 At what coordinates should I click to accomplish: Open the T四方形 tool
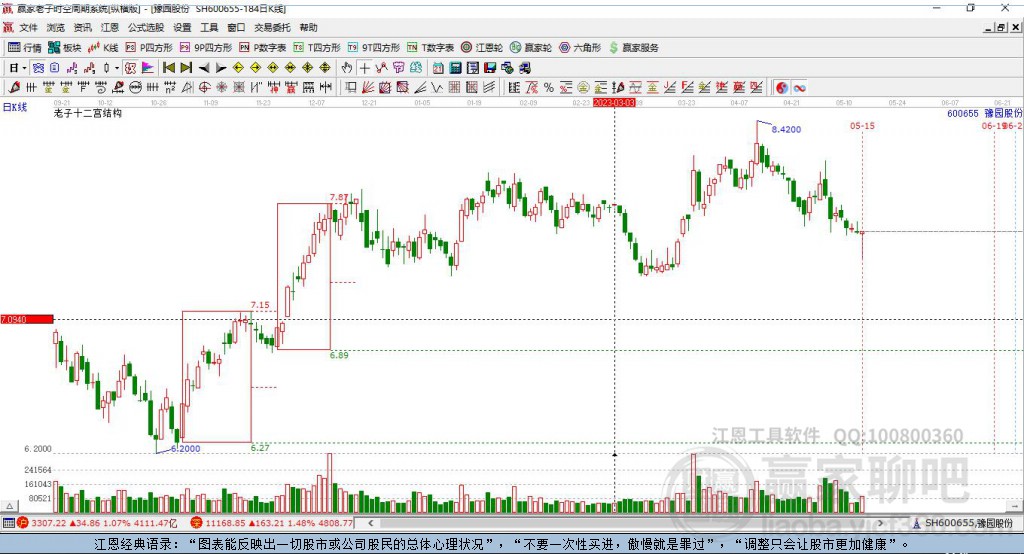[x=317, y=48]
